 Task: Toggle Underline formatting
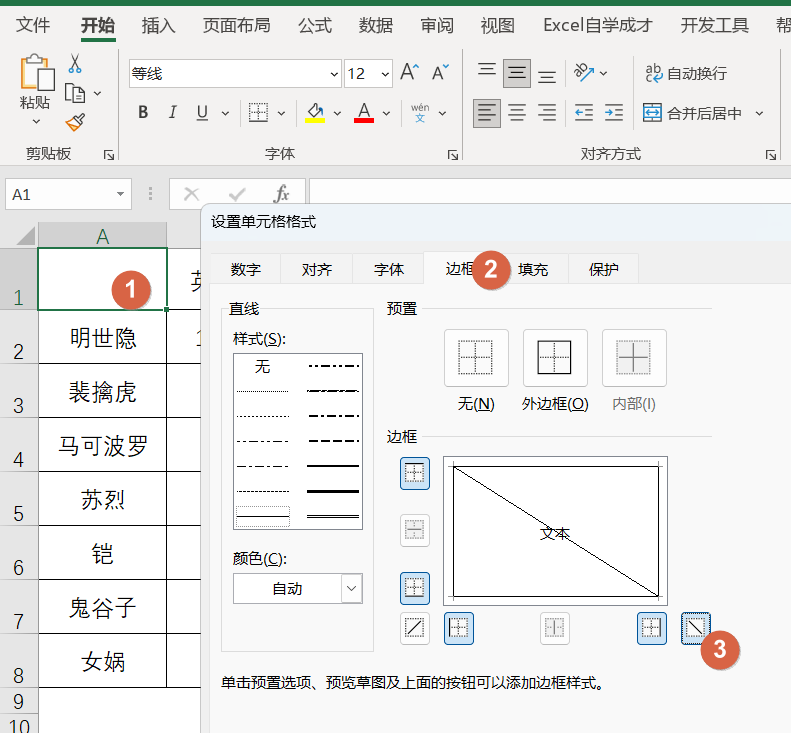(202, 112)
